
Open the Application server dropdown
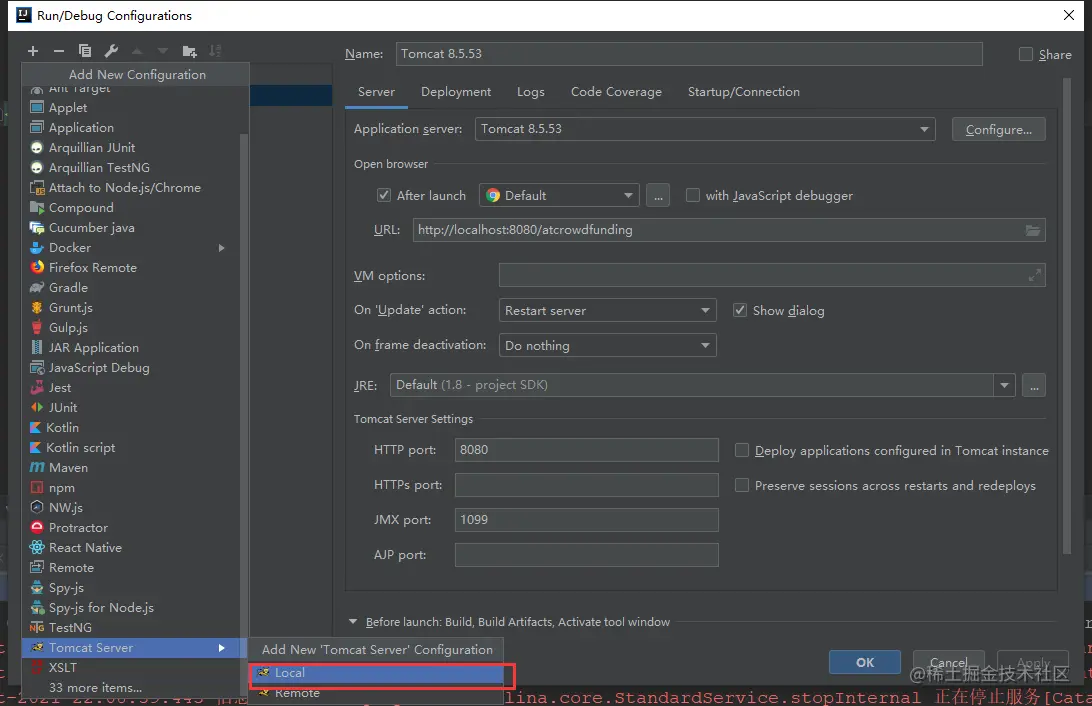coord(705,130)
